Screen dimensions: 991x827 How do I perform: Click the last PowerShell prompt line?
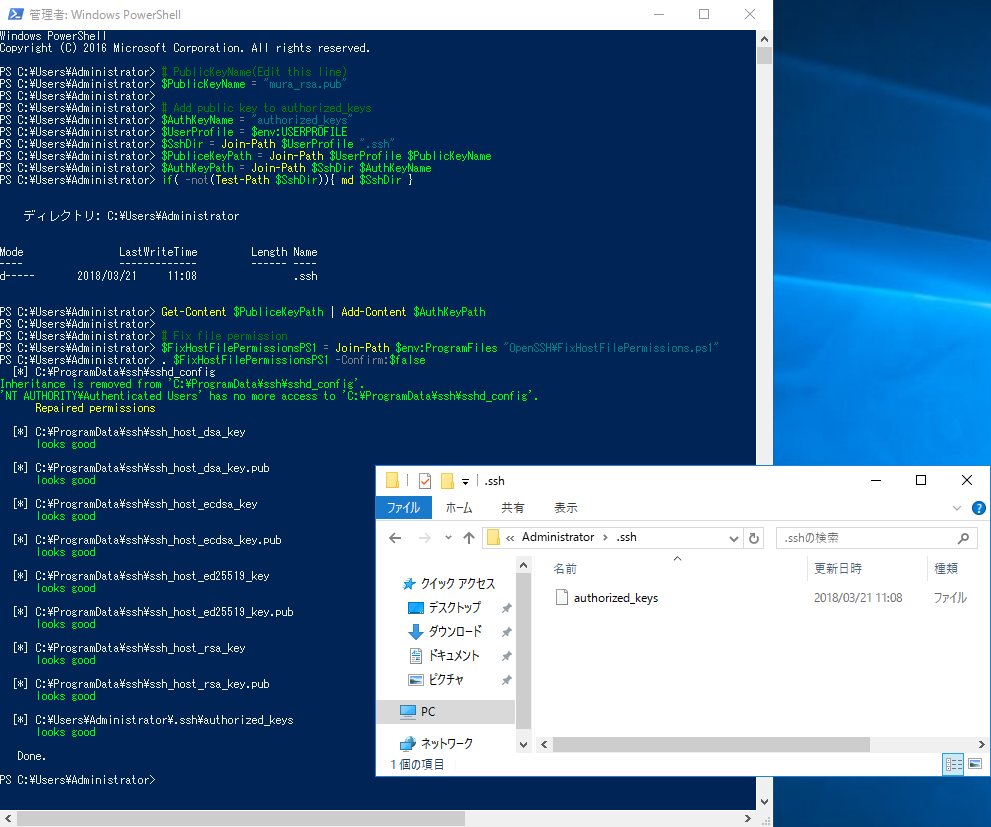tap(78, 780)
